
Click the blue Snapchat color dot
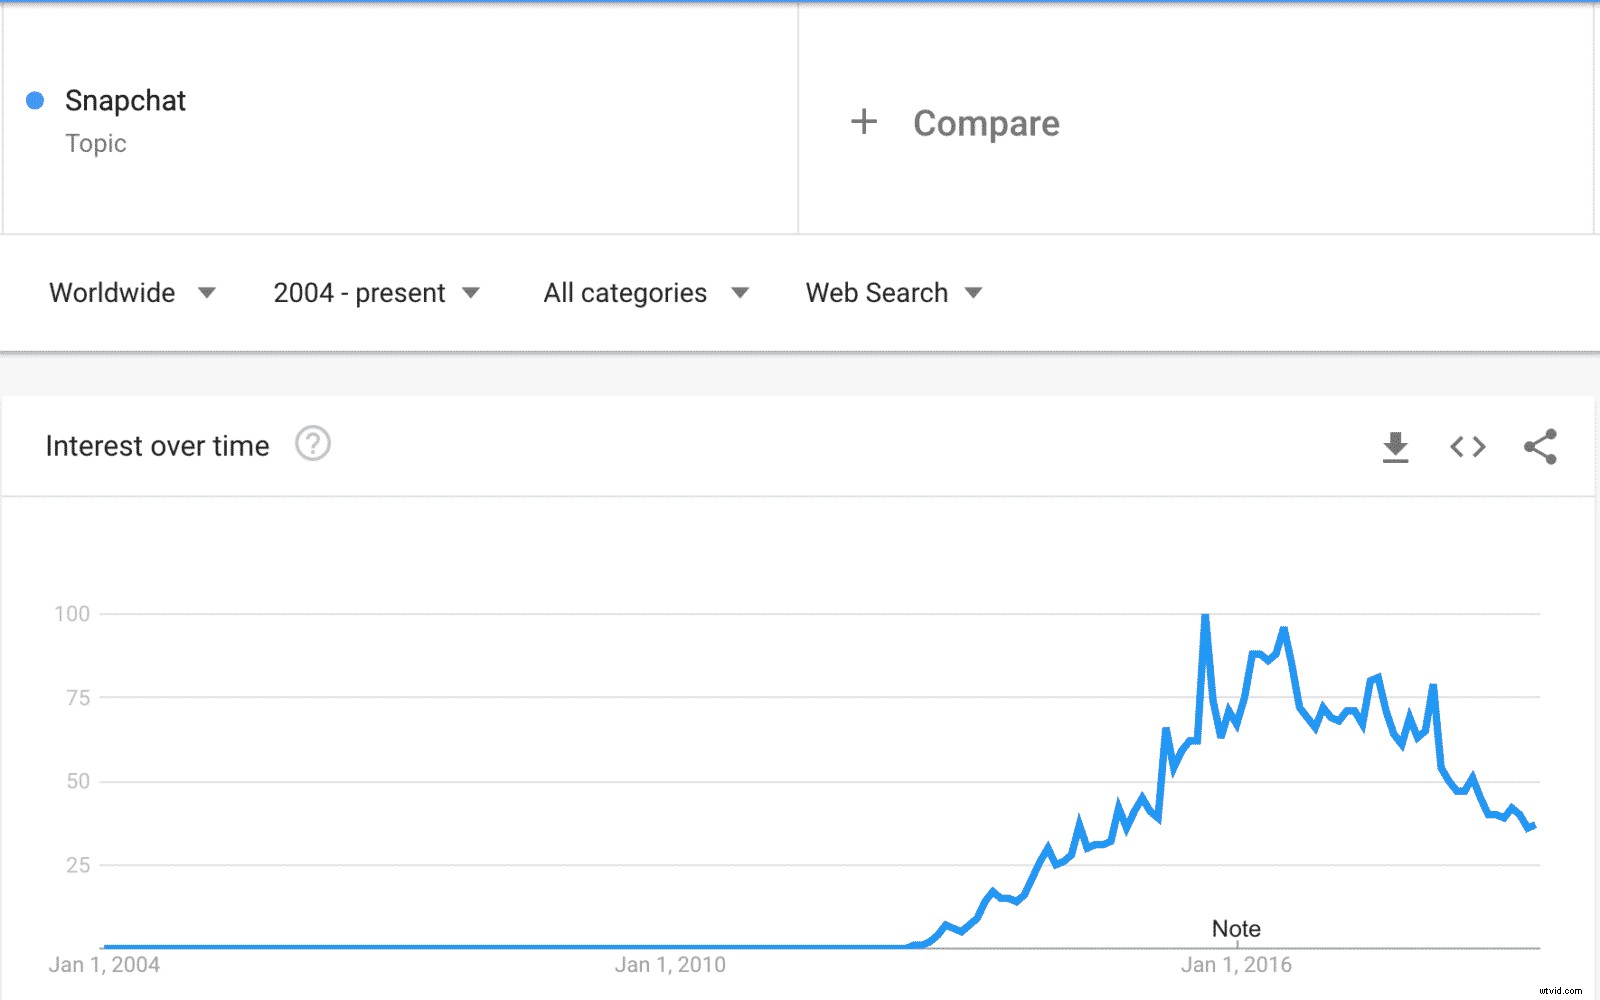(35, 100)
